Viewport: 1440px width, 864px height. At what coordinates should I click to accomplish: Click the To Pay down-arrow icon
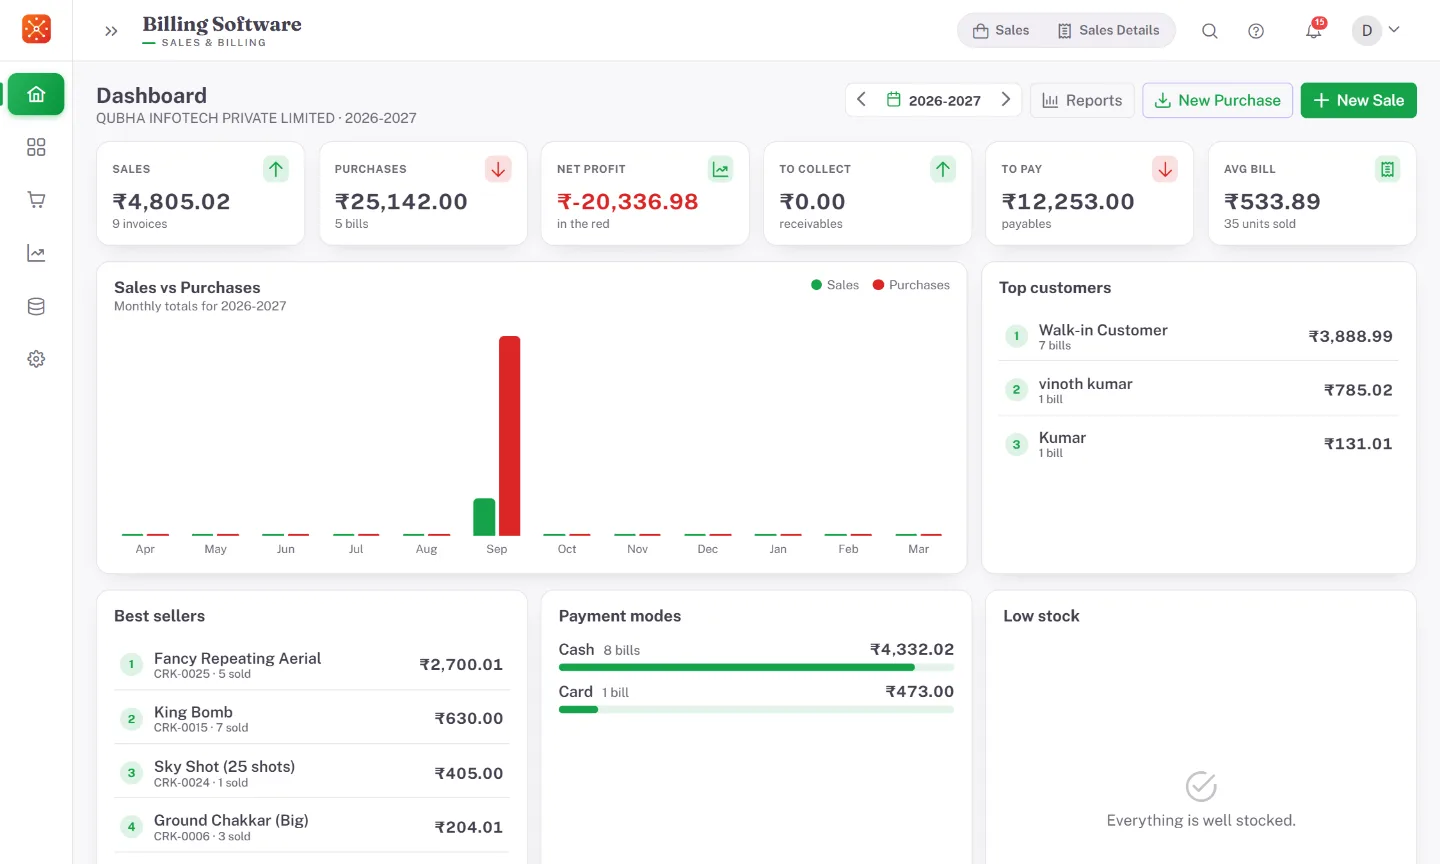[1165, 169]
